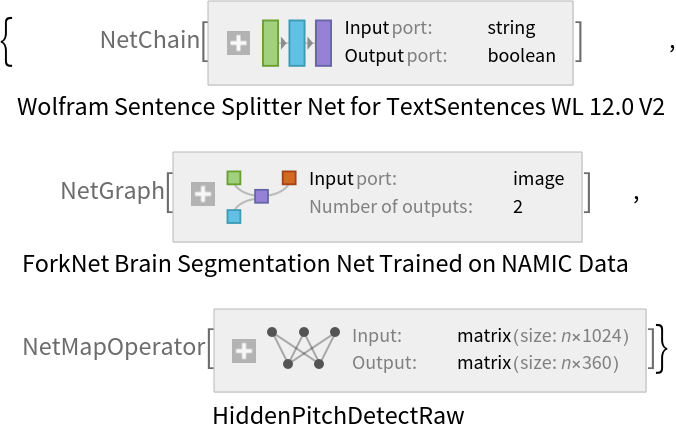Click the blue bottom node in NetGraph icon

(x=234, y=215)
